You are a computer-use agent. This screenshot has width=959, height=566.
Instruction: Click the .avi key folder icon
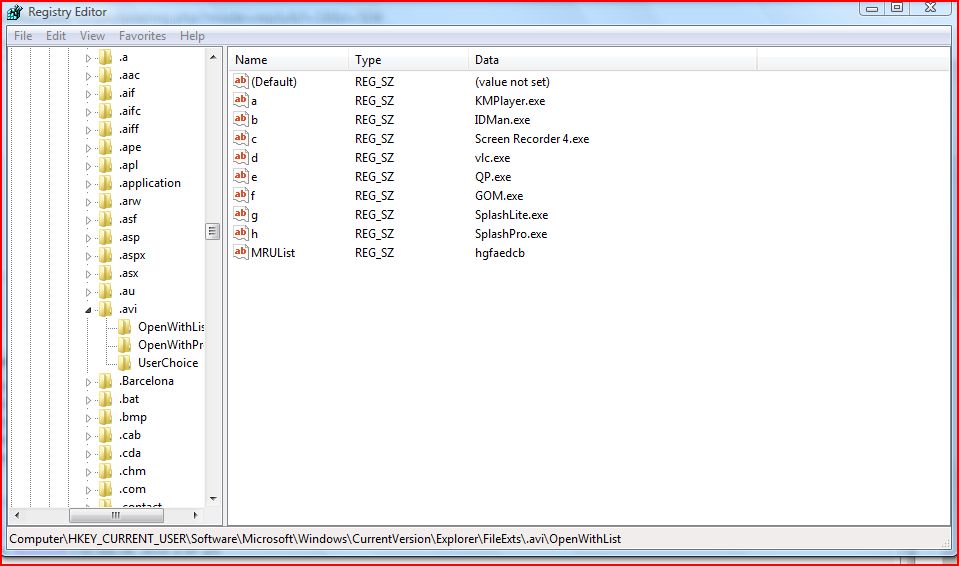click(x=106, y=309)
